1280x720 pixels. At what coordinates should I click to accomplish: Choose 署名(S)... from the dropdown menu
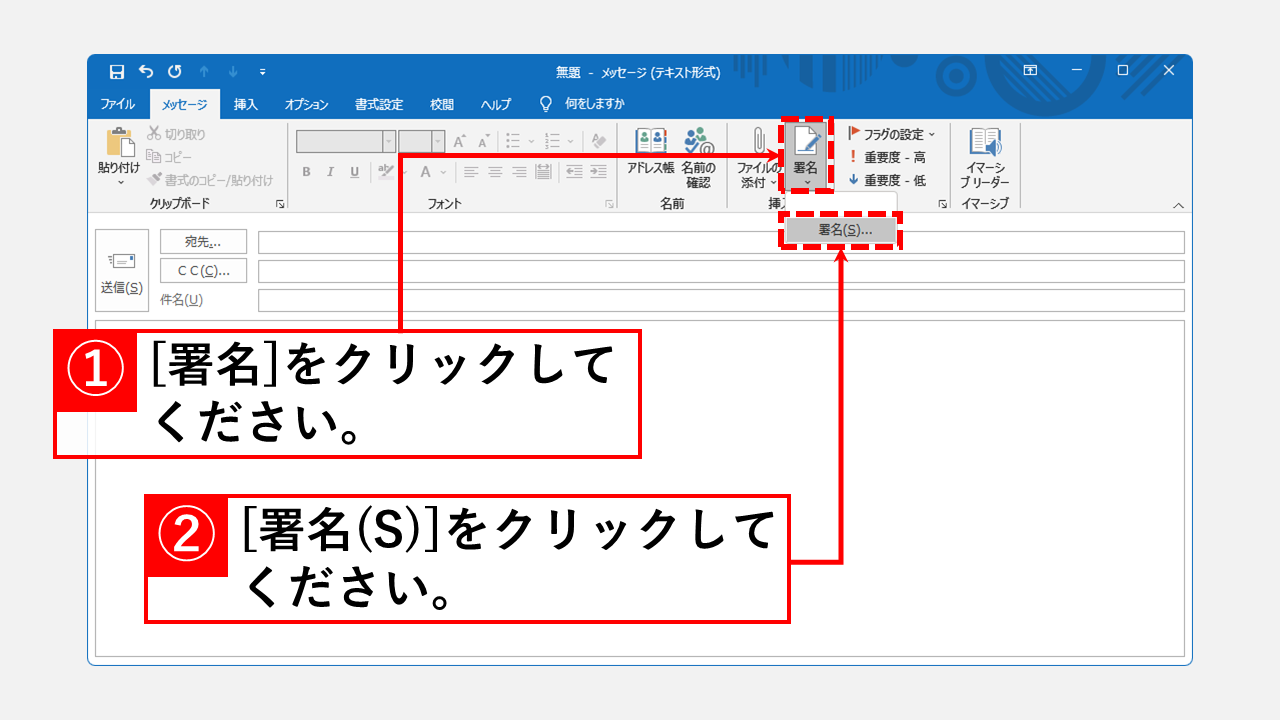pyautogui.click(x=840, y=230)
